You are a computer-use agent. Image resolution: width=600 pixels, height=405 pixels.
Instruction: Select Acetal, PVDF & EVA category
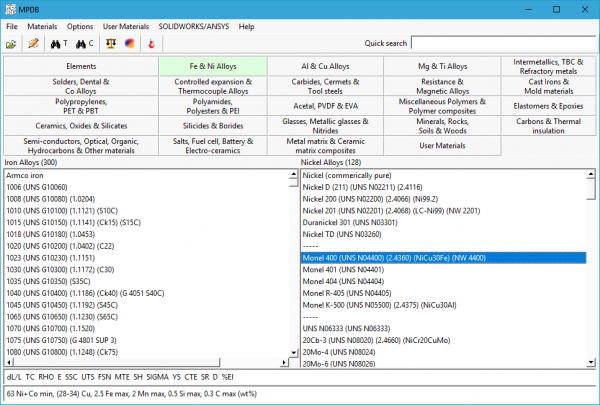coord(325,106)
